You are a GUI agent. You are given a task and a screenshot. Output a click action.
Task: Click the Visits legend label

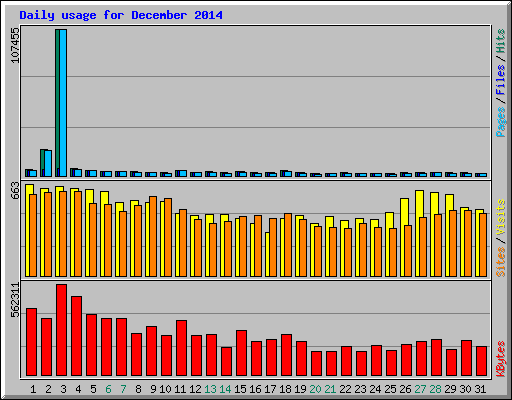501,217
